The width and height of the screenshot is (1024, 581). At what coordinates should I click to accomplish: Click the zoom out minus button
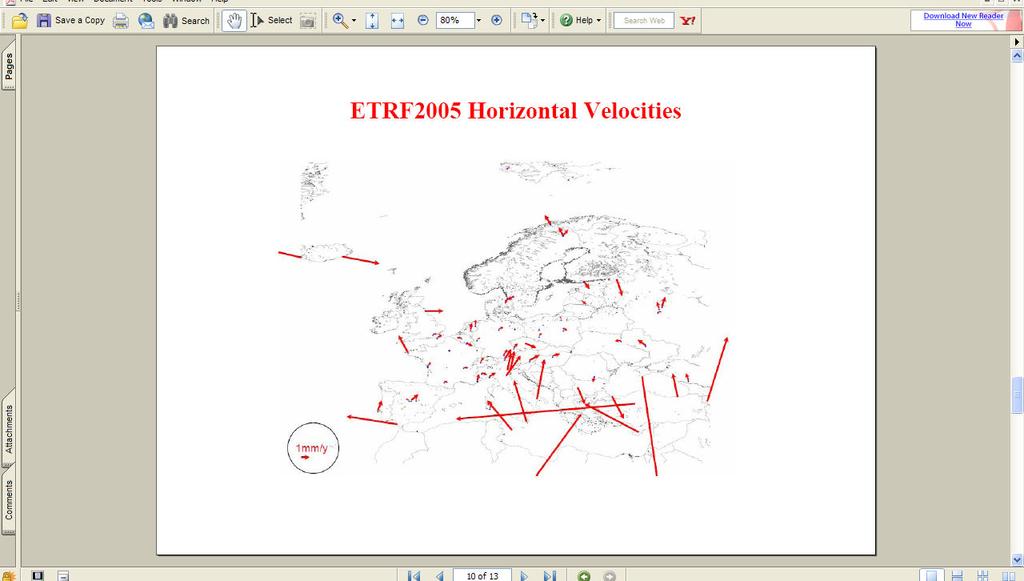tap(423, 20)
